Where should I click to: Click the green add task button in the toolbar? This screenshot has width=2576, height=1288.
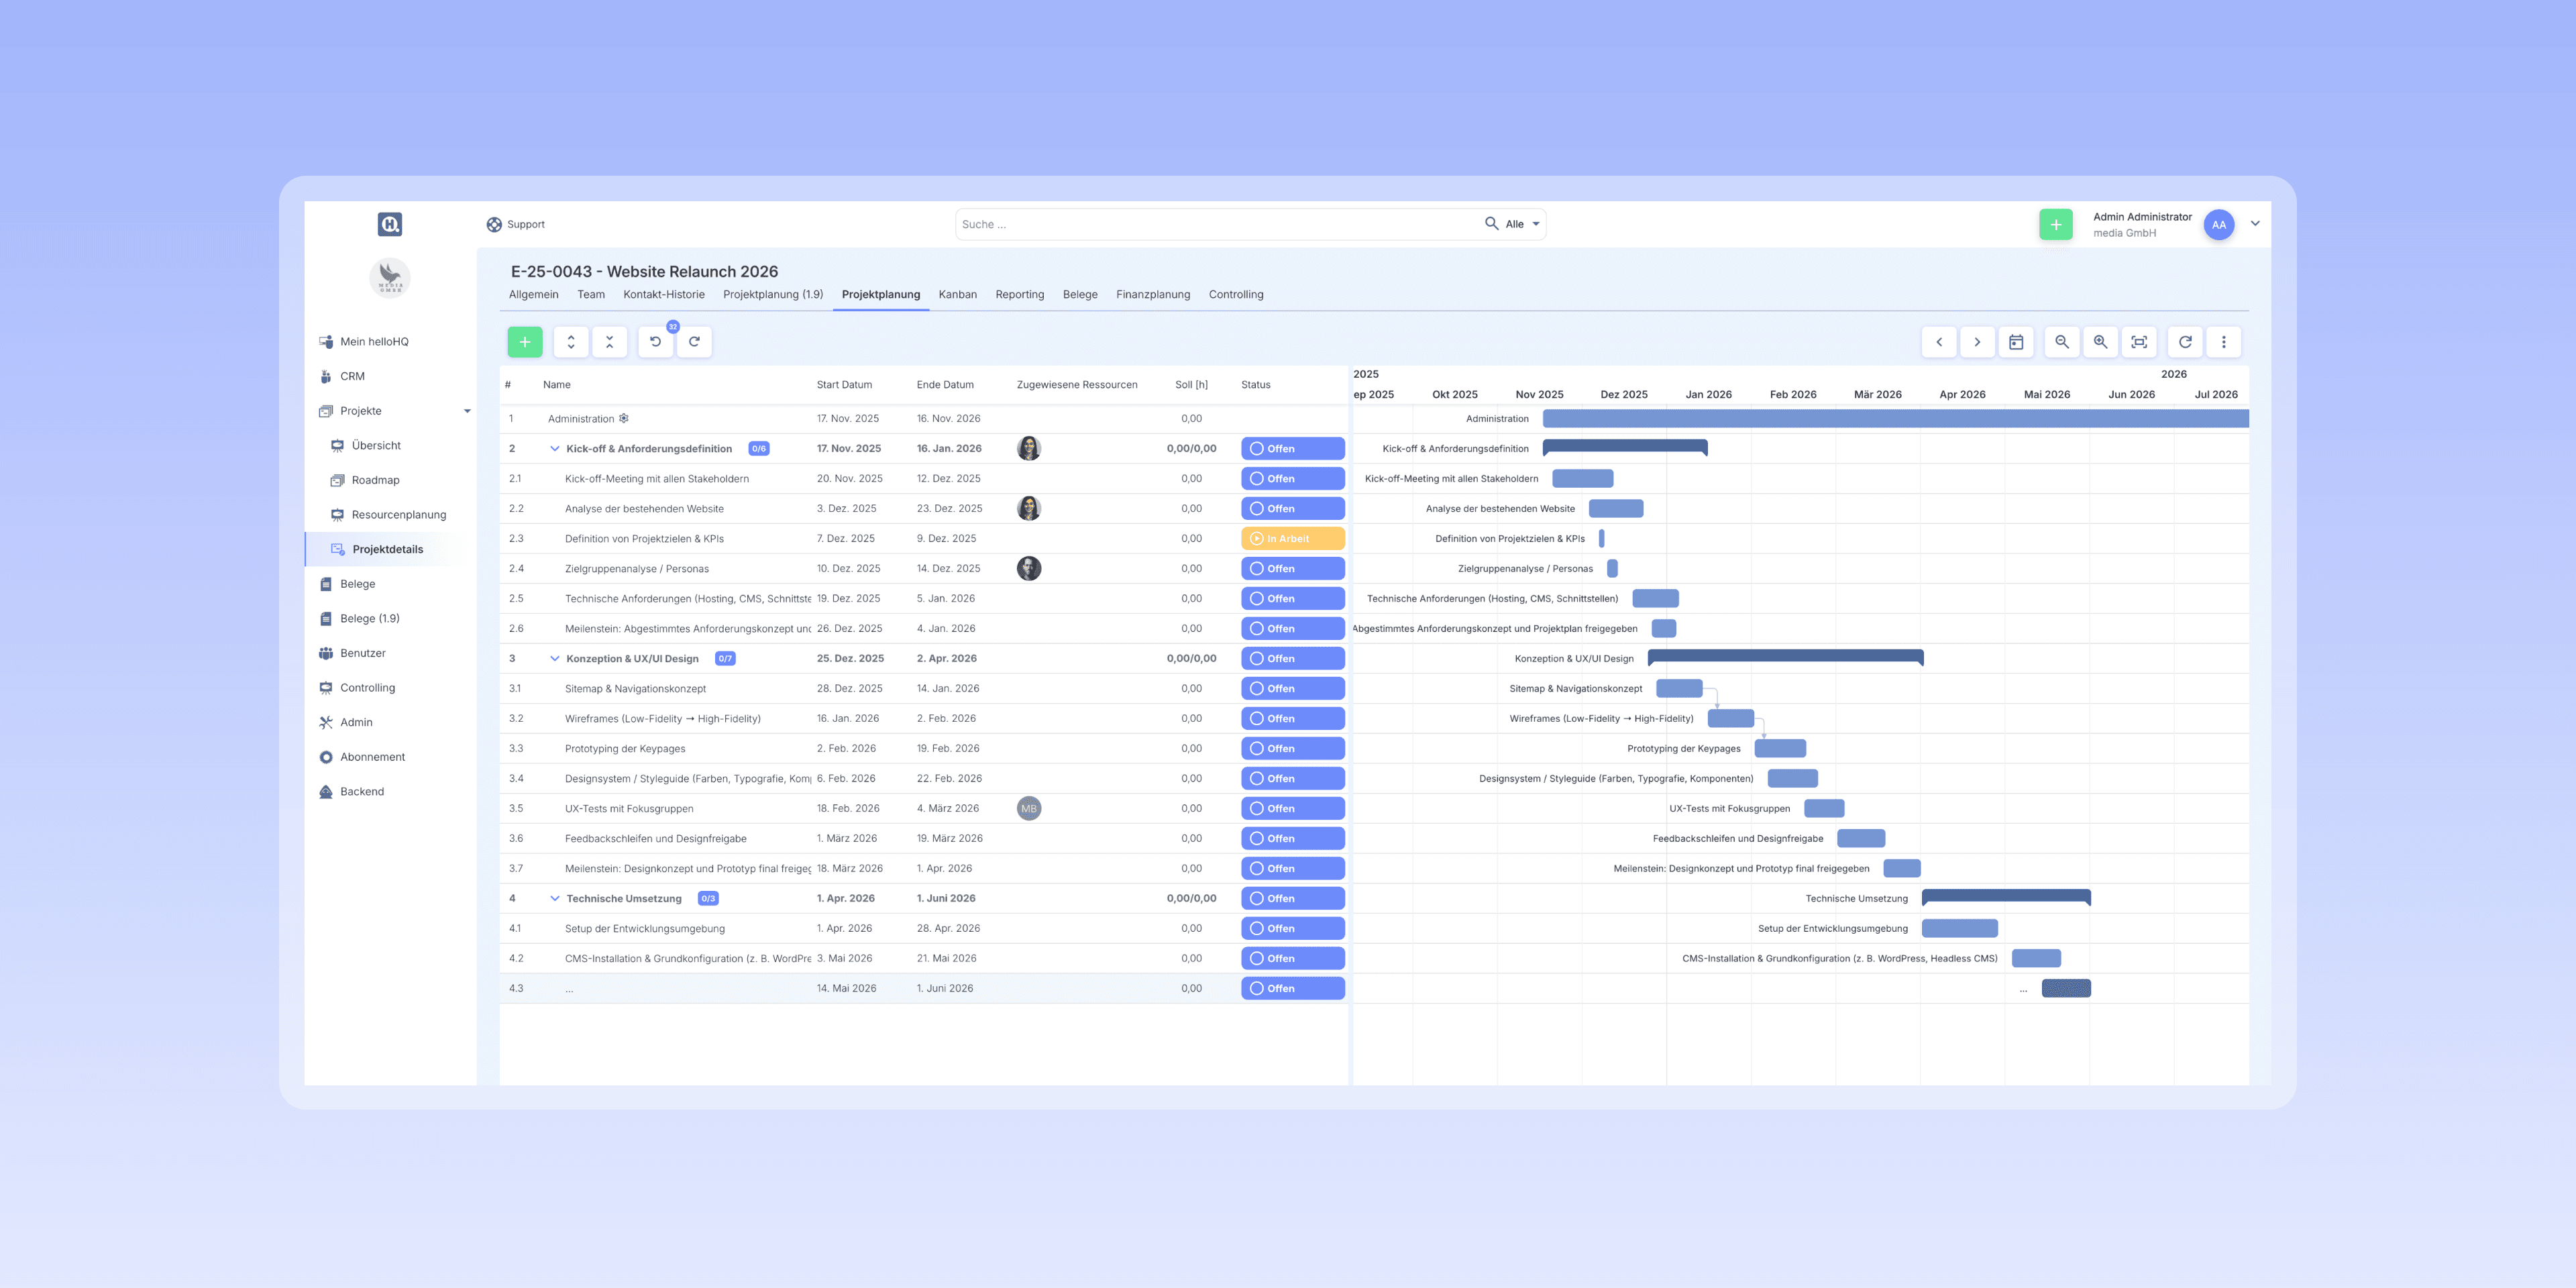[x=524, y=342]
